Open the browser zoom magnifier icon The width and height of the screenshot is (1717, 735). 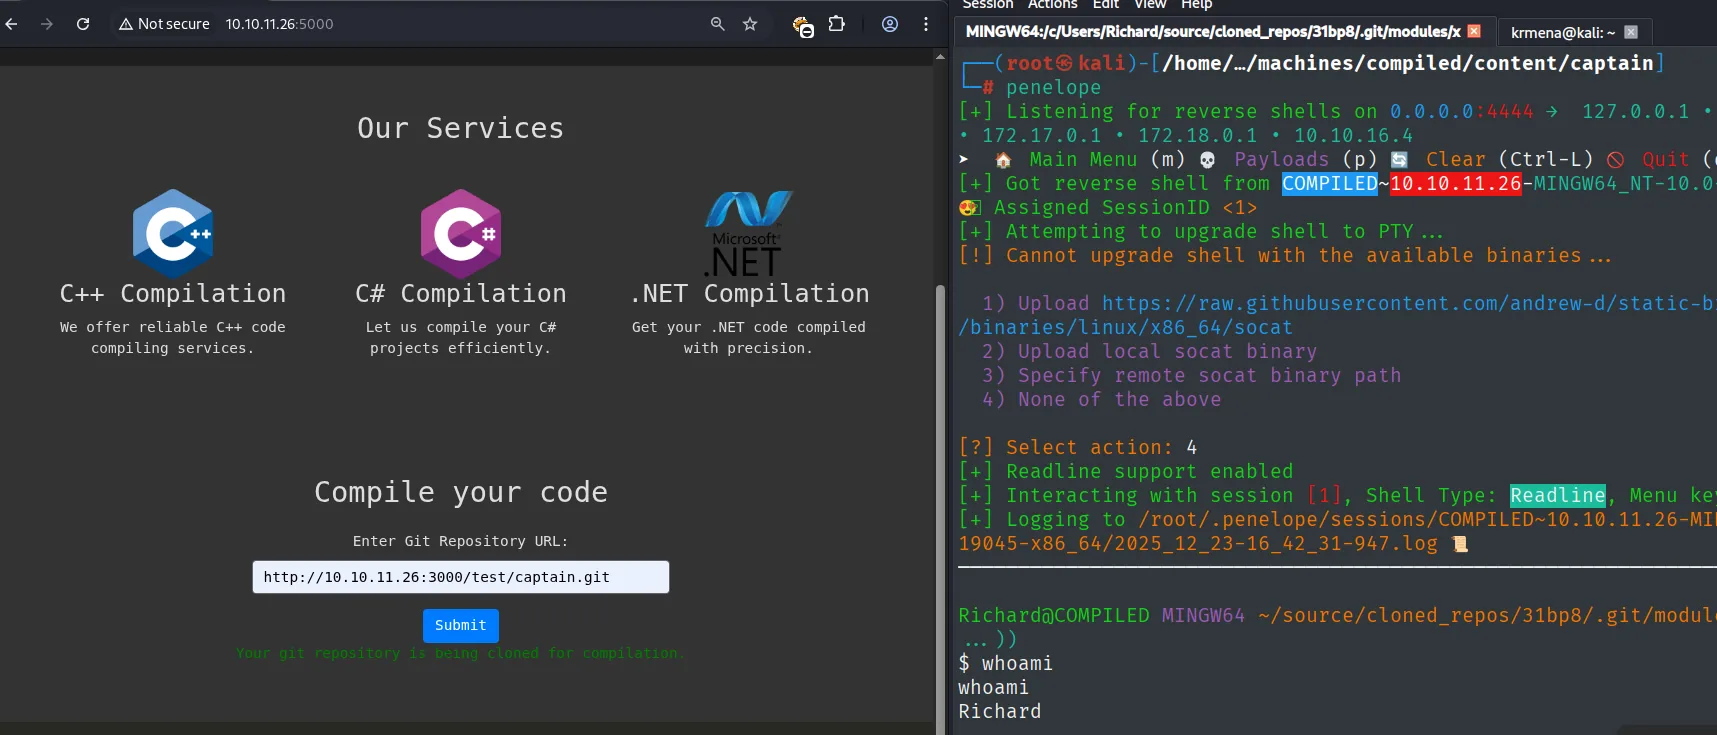click(x=717, y=24)
